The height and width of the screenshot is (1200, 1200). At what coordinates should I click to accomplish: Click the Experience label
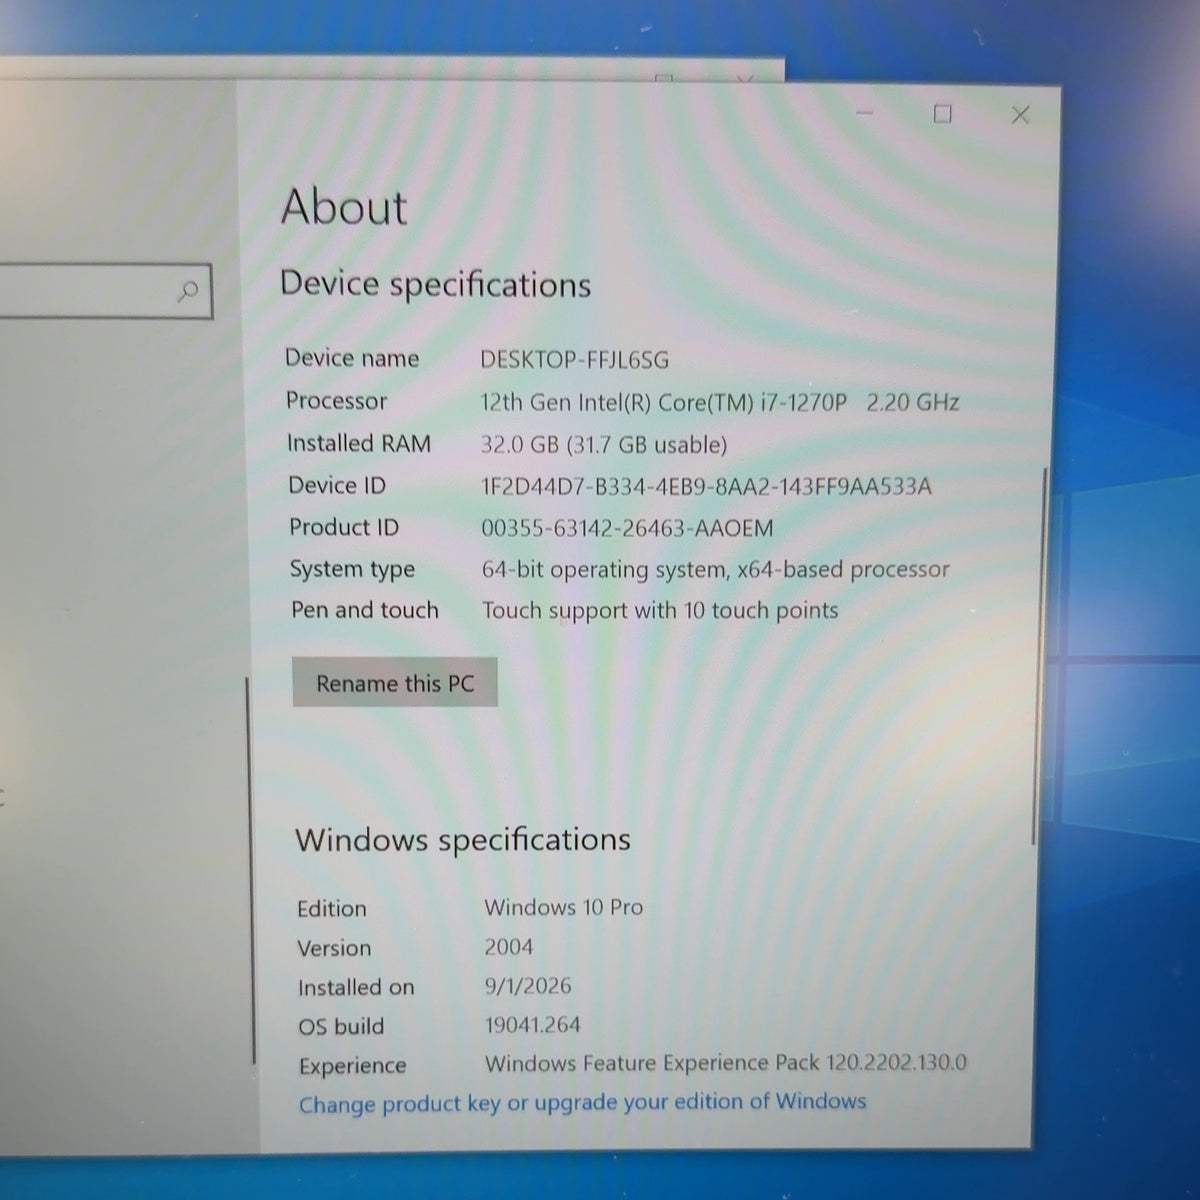pyautogui.click(x=353, y=1066)
